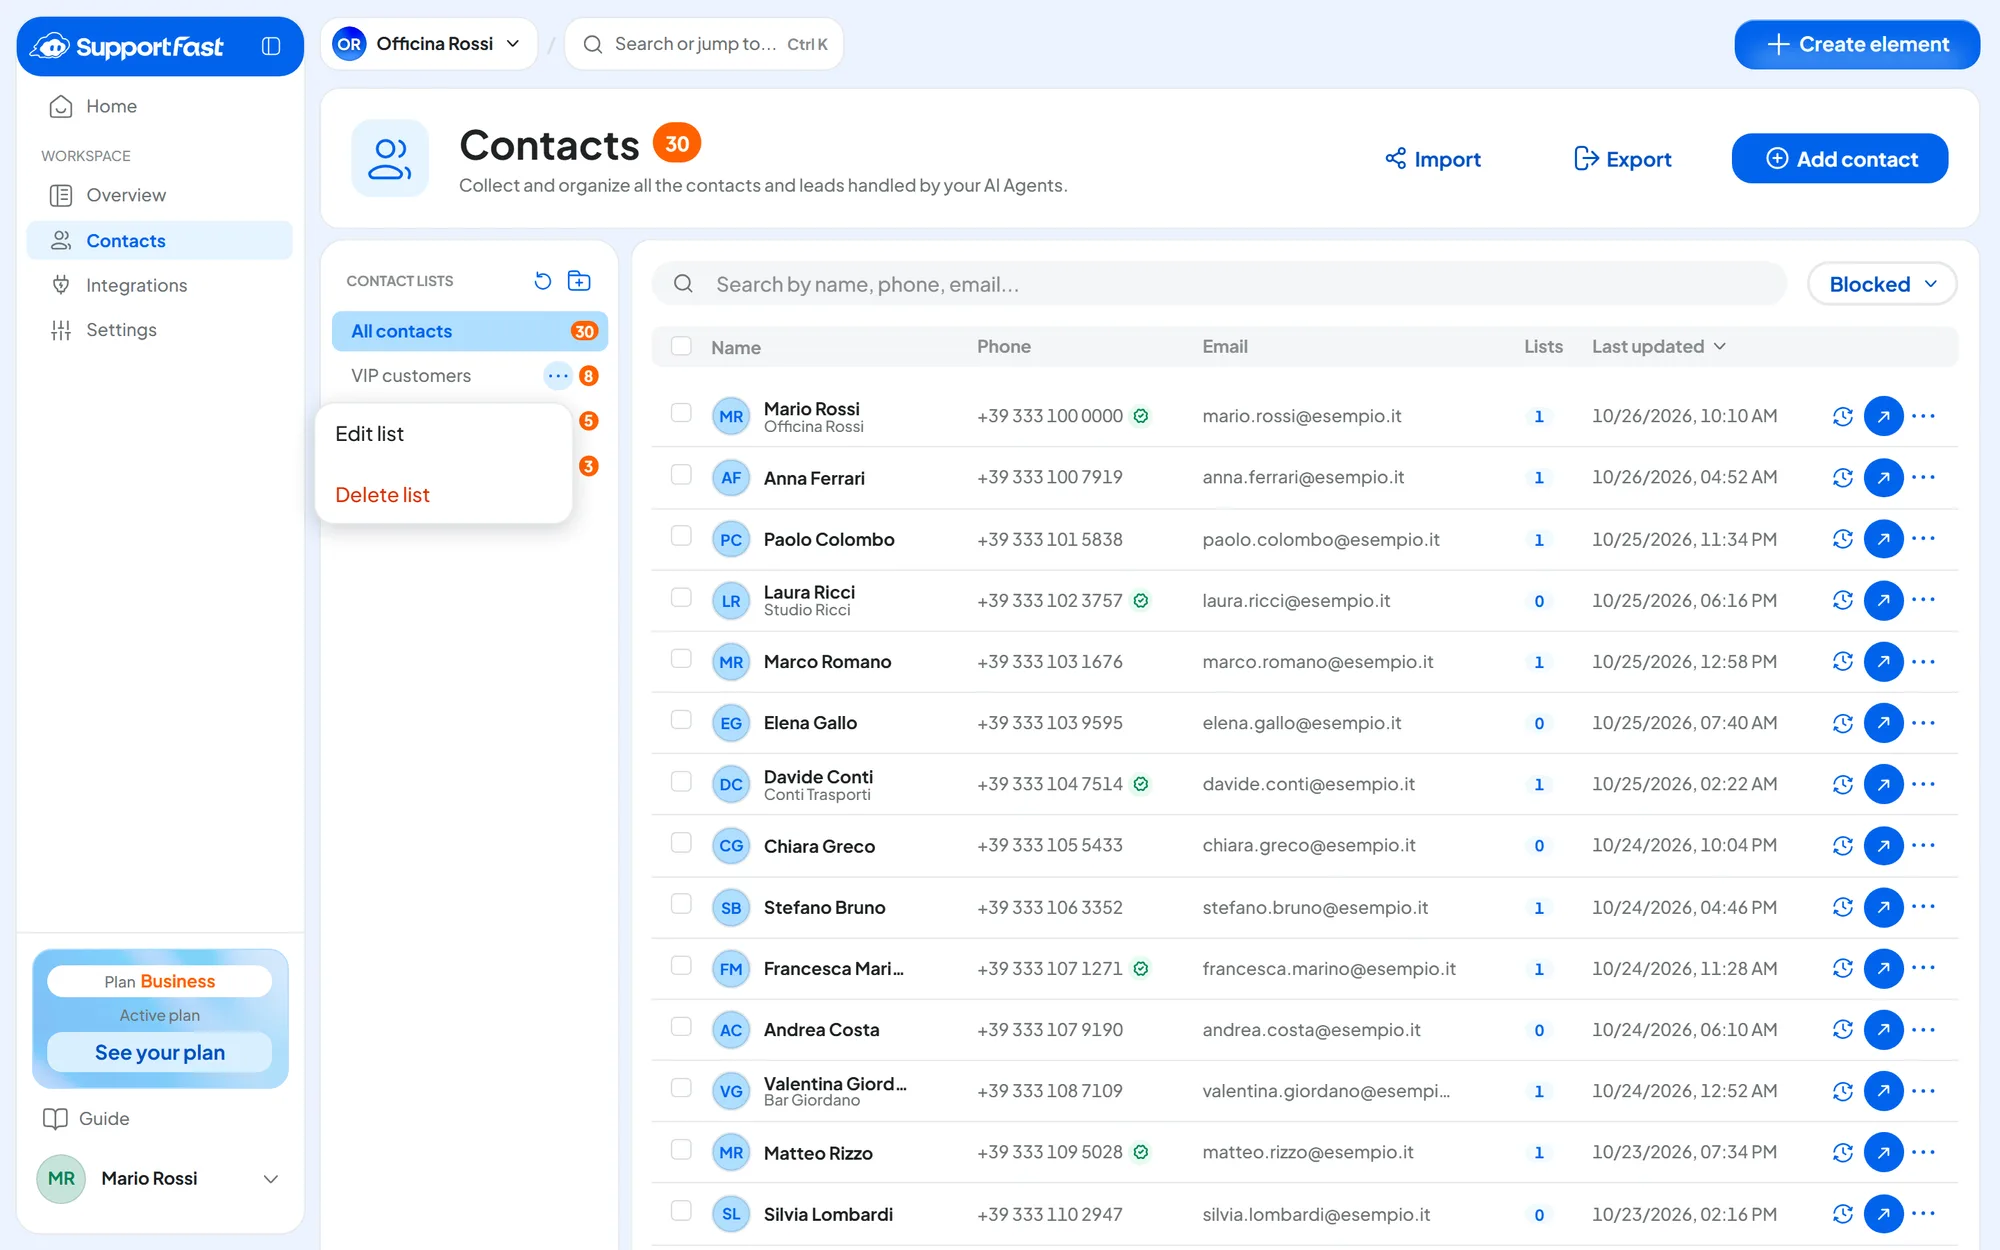The height and width of the screenshot is (1250, 2000).
Task: Open Settings in the sidebar
Action: [160, 330]
